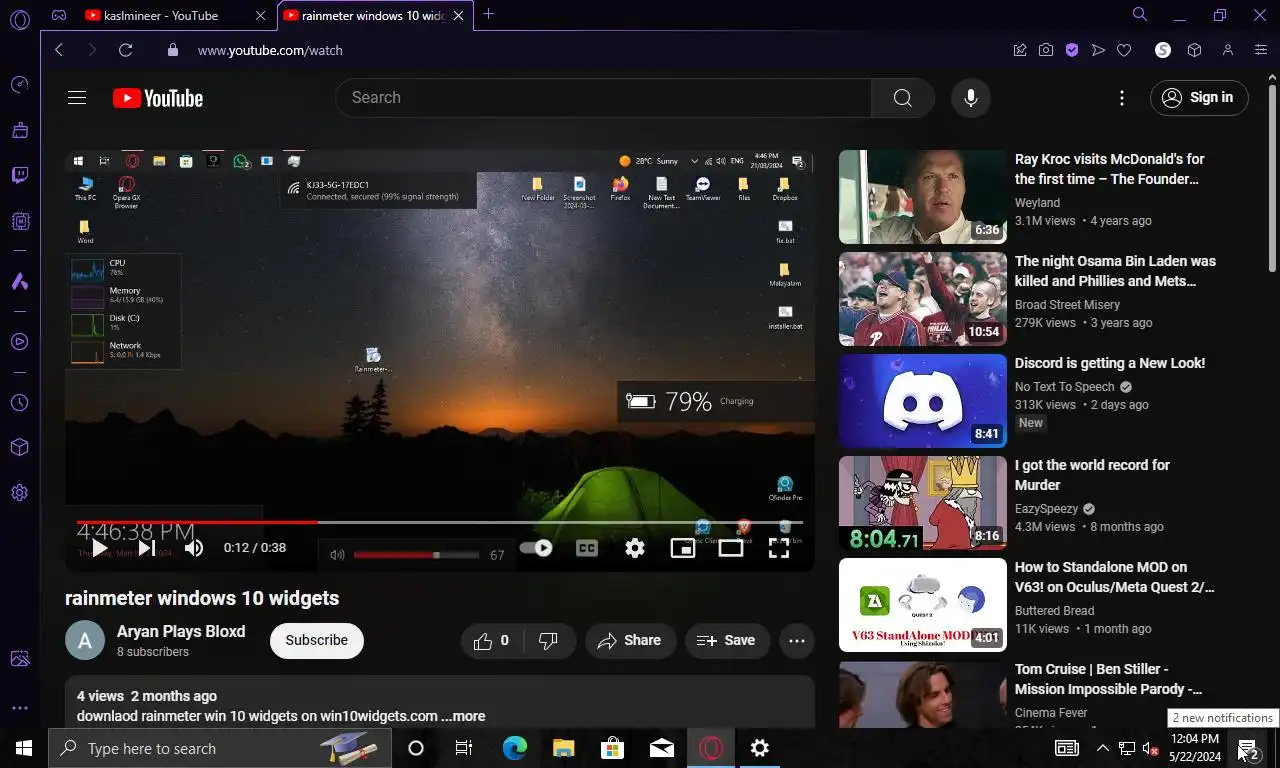Click the Sign in button

point(1200,98)
